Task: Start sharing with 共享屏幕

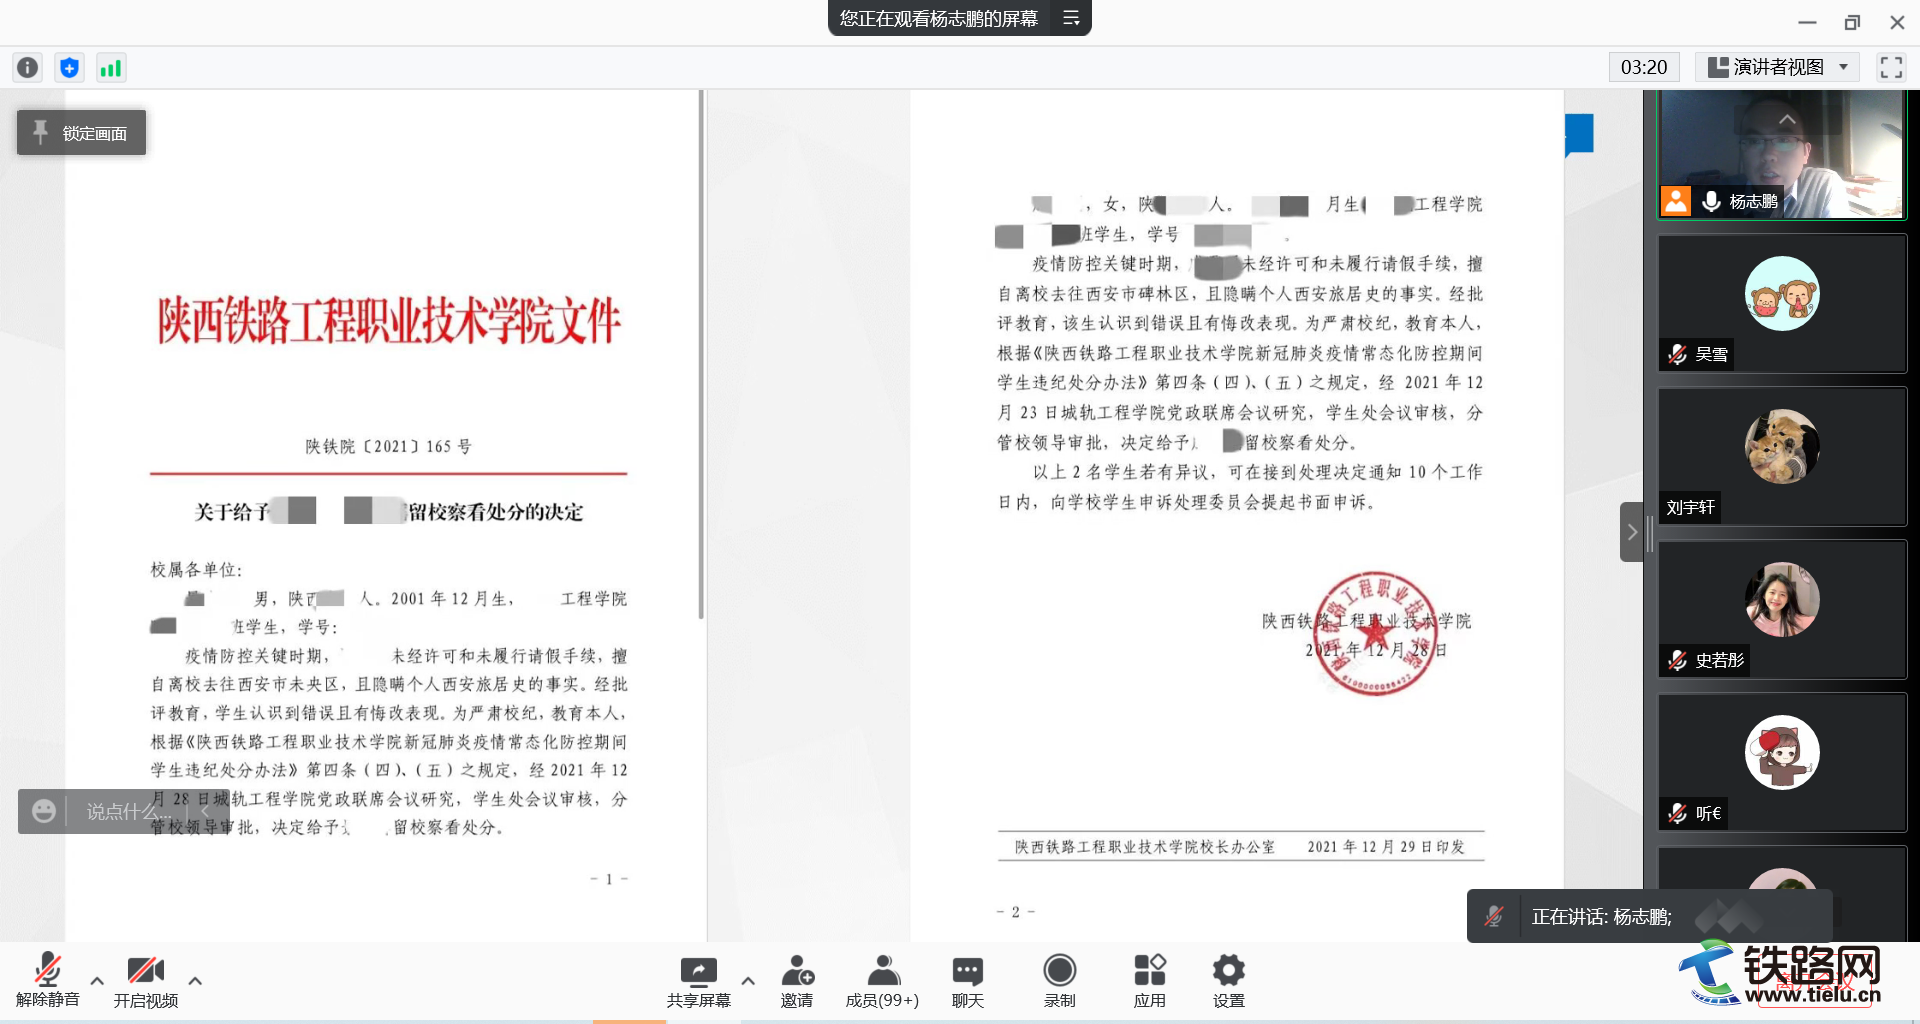Action: click(699, 980)
